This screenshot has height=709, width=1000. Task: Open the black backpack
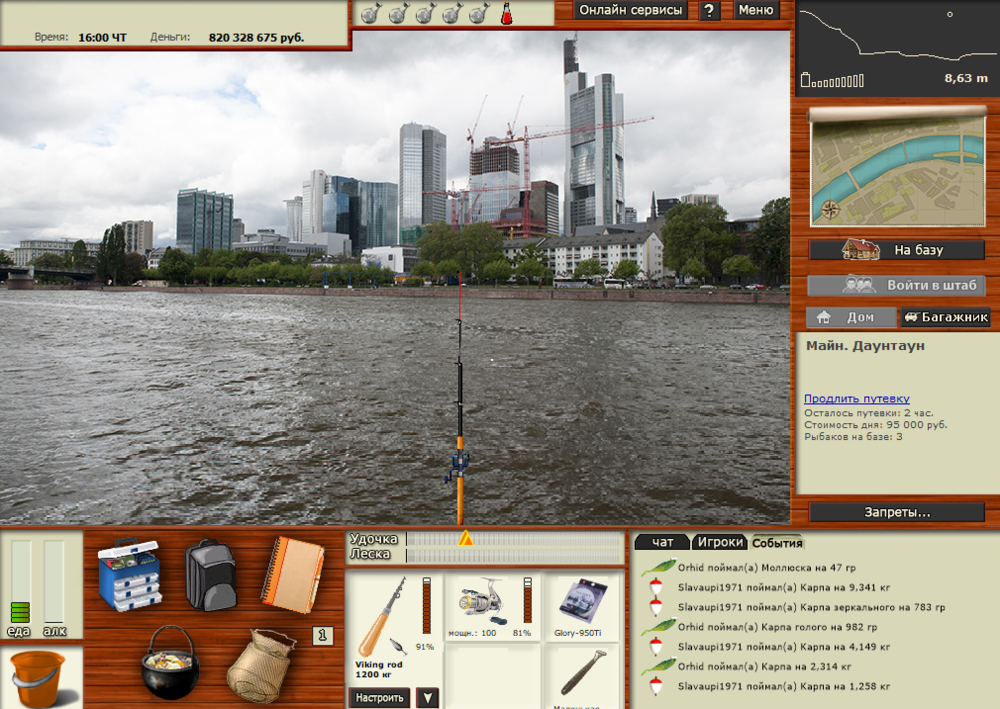pyautogui.click(x=210, y=574)
